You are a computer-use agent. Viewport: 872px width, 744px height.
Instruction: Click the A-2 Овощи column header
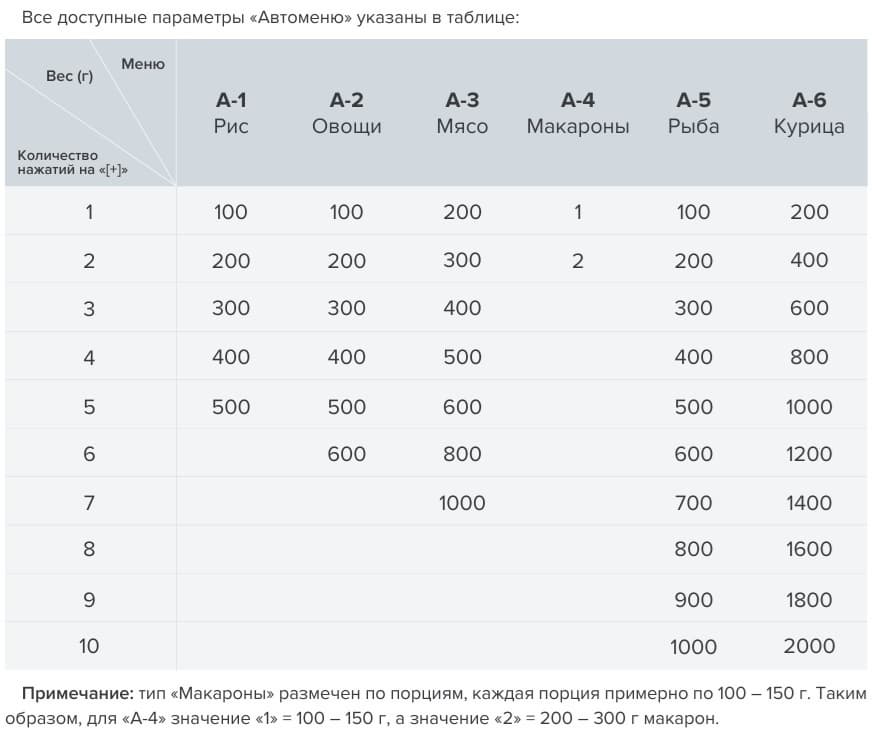346,113
